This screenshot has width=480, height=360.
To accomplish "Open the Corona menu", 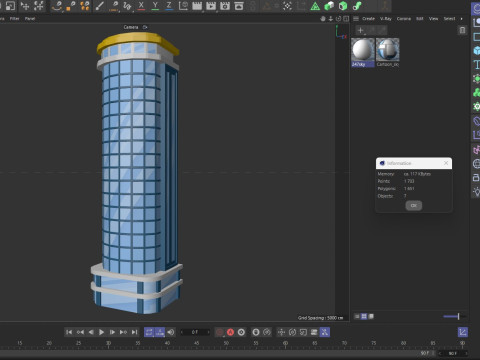I will point(404,19).
